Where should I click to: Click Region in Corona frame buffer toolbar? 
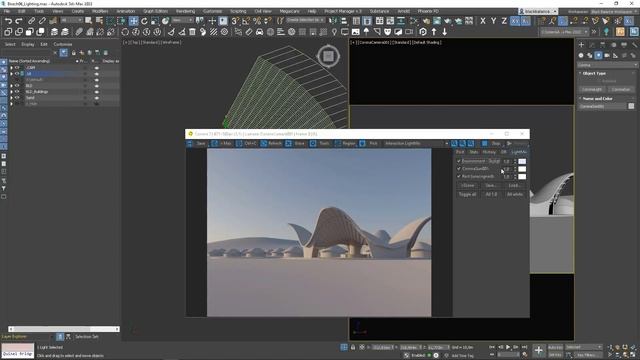tap(345, 143)
